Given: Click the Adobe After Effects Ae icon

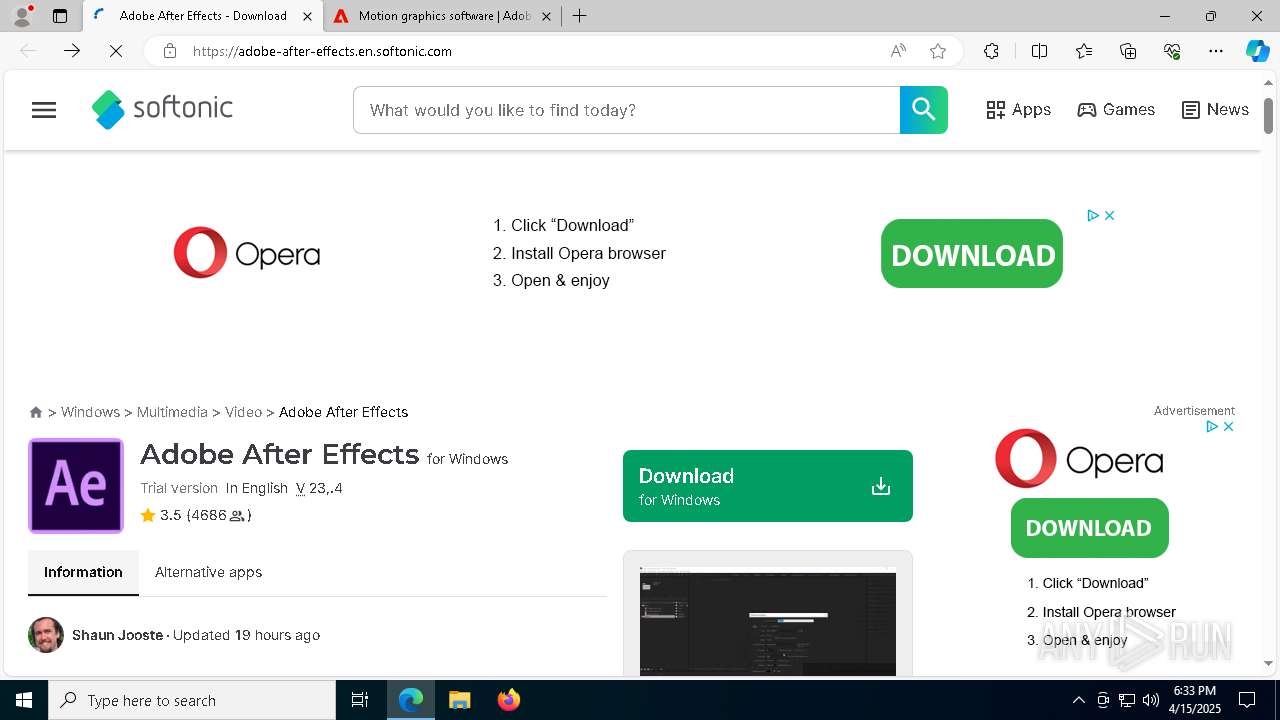Looking at the screenshot, I should [x=76, y=486].
